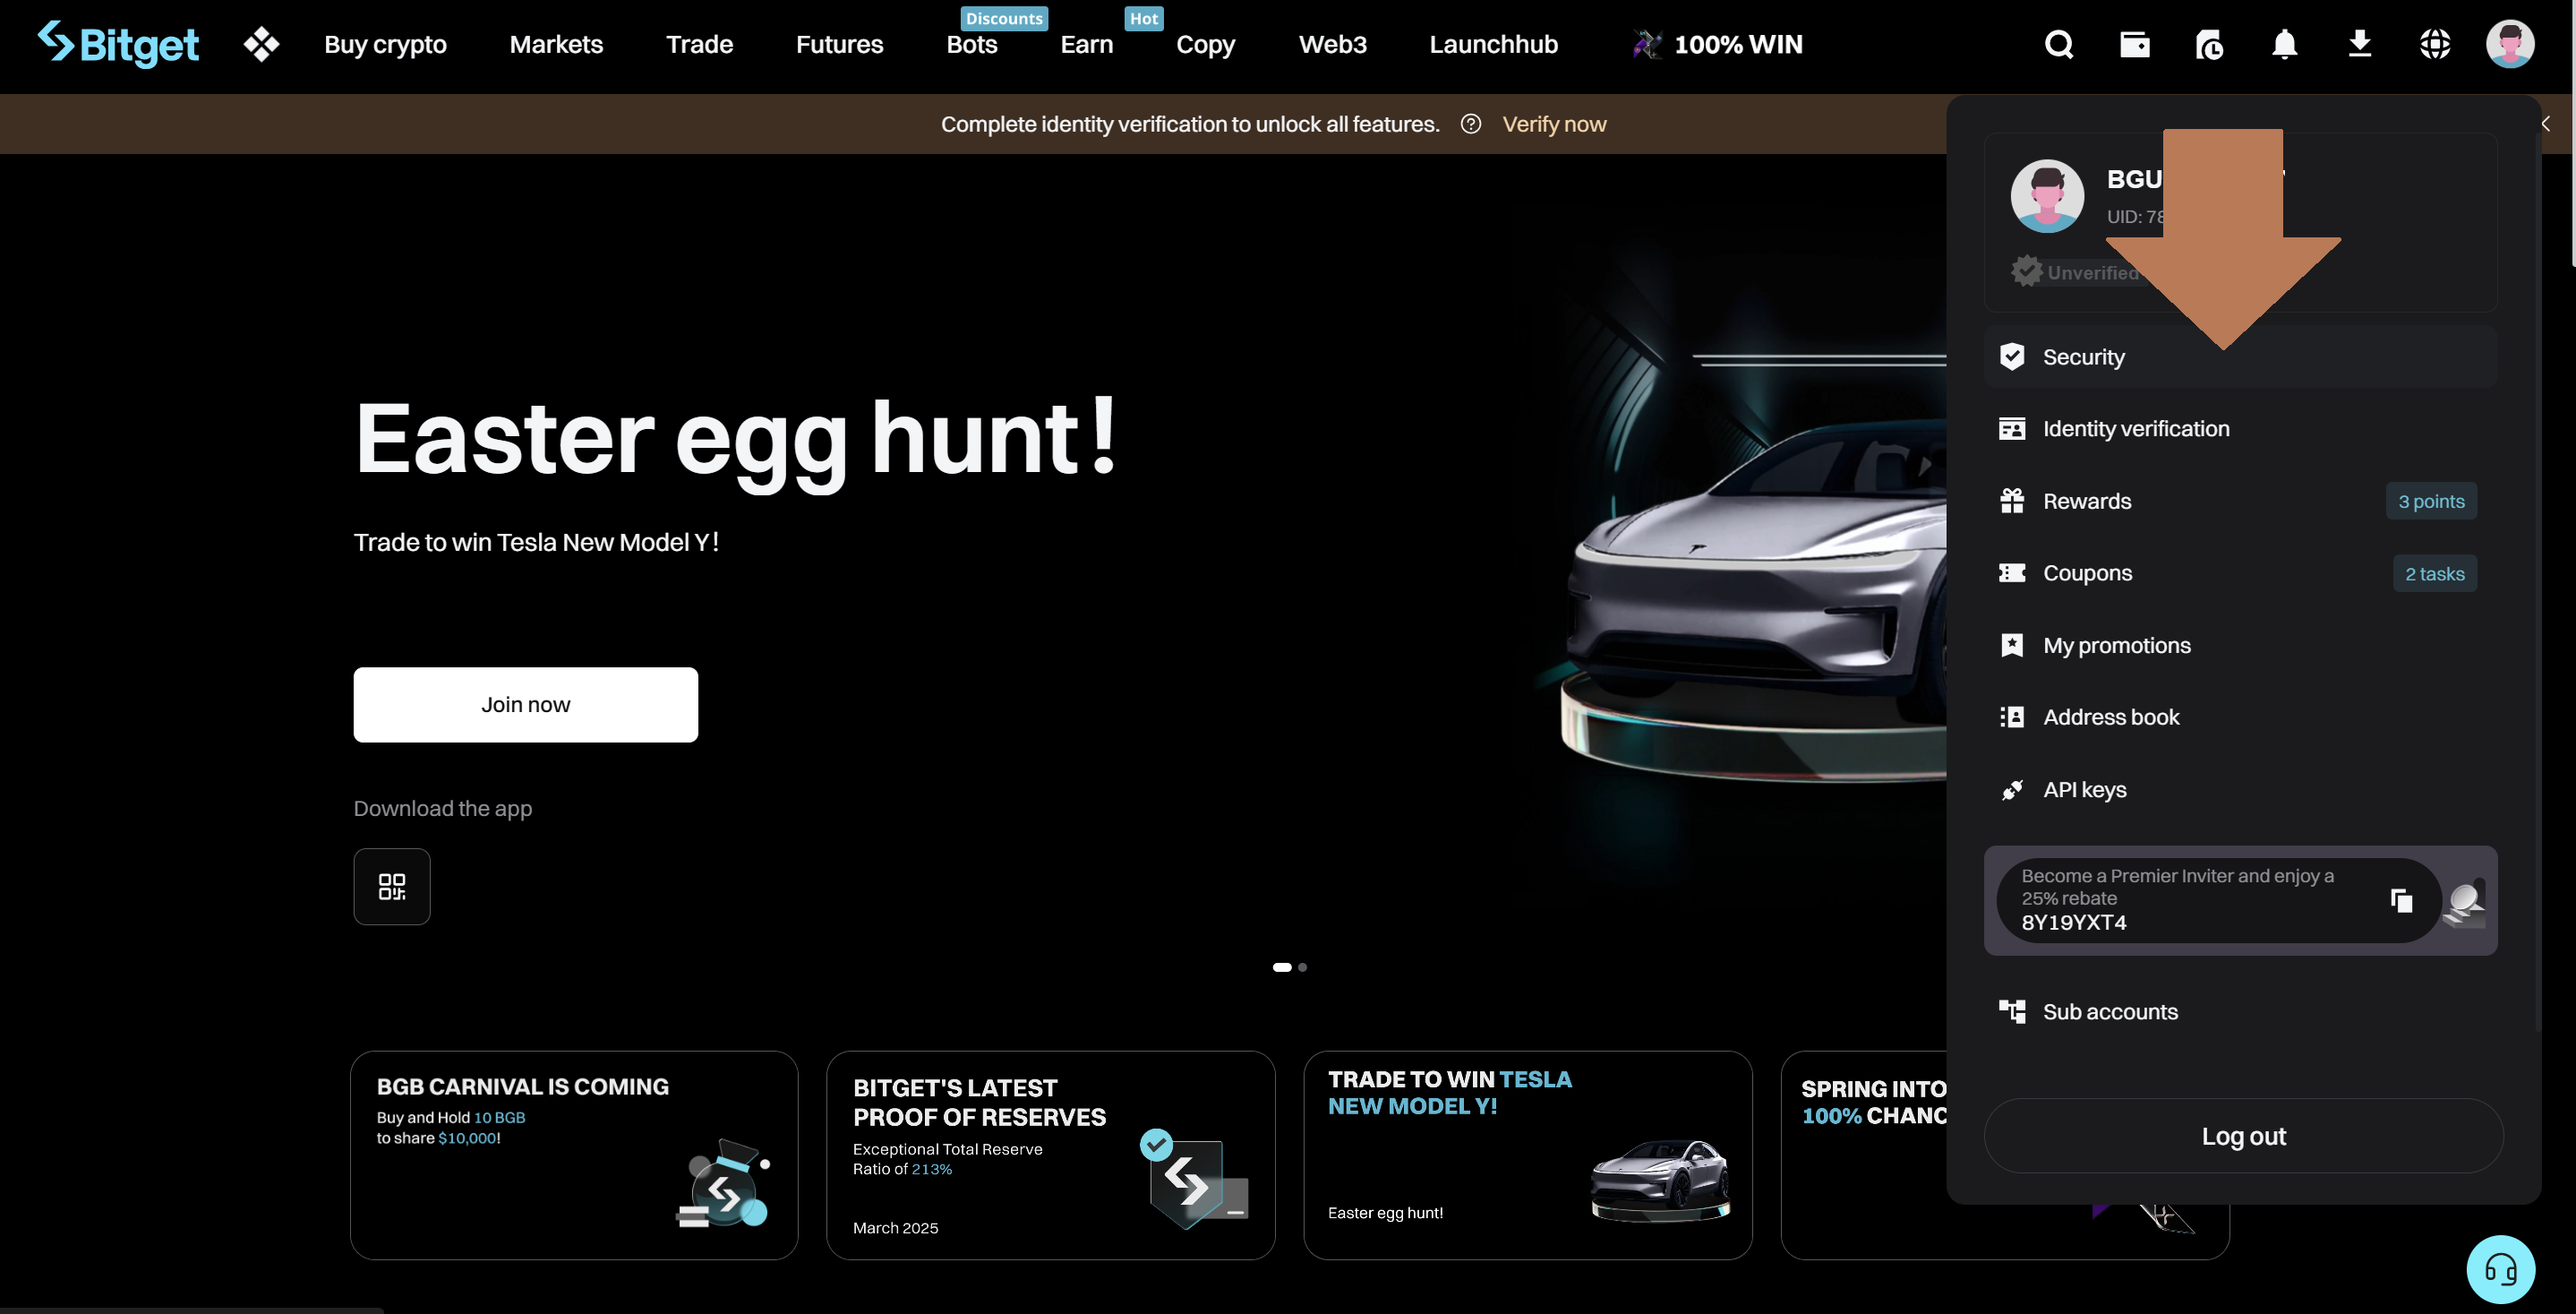Open the Bots menu
Image resolution: width=2576 pixels, height=1314 pixels.
[972, 44]
